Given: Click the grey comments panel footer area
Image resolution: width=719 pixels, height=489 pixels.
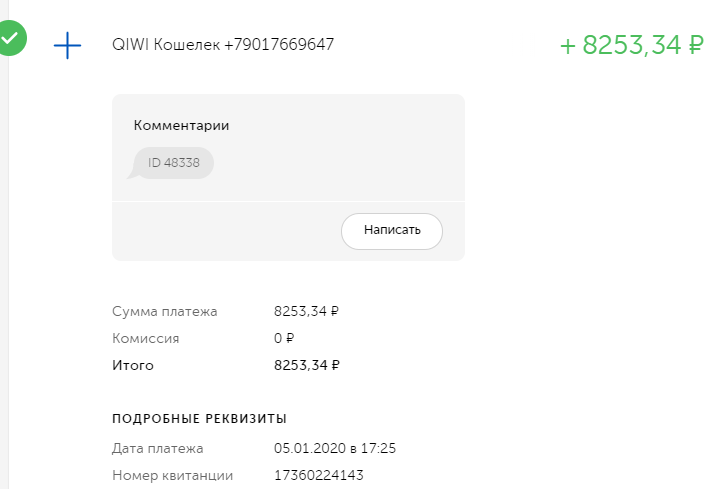Looking at the screenshot, I should 220,231.
